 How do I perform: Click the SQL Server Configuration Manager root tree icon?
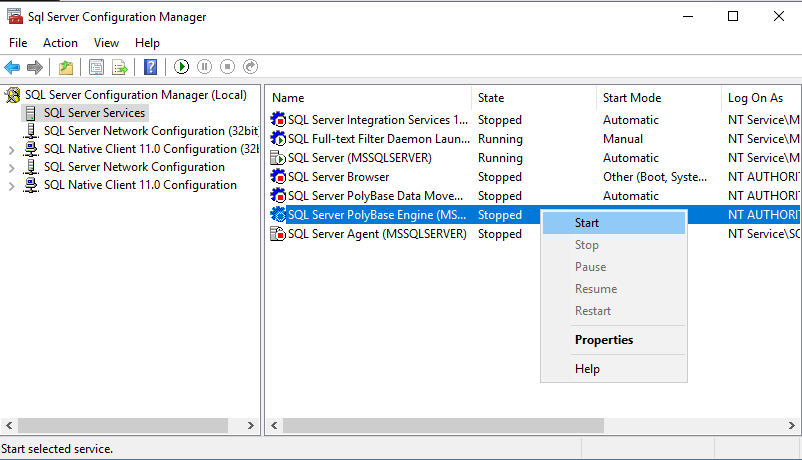(13, 95)
